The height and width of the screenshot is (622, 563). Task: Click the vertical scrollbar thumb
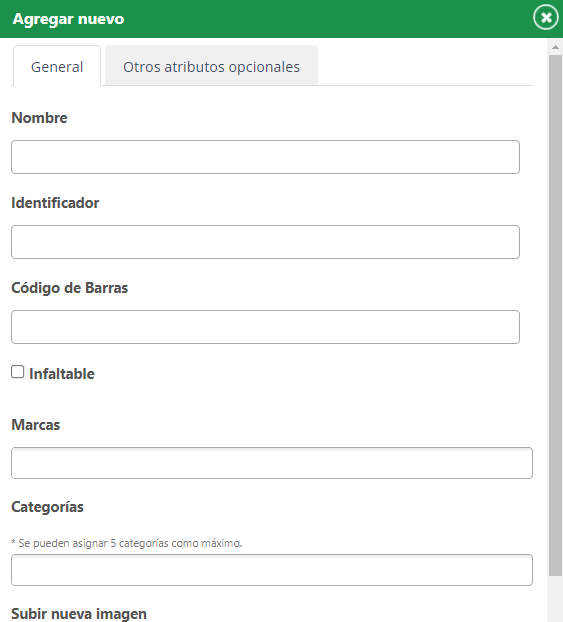point(555,315)
